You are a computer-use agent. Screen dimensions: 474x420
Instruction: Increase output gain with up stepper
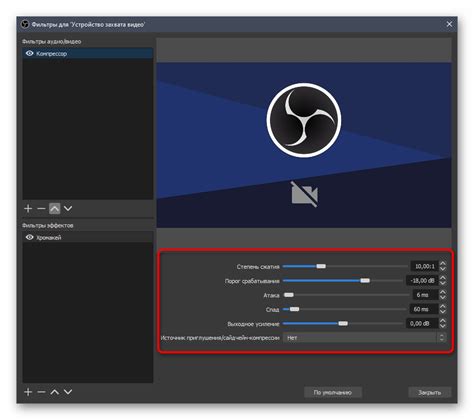coord(443,321)
